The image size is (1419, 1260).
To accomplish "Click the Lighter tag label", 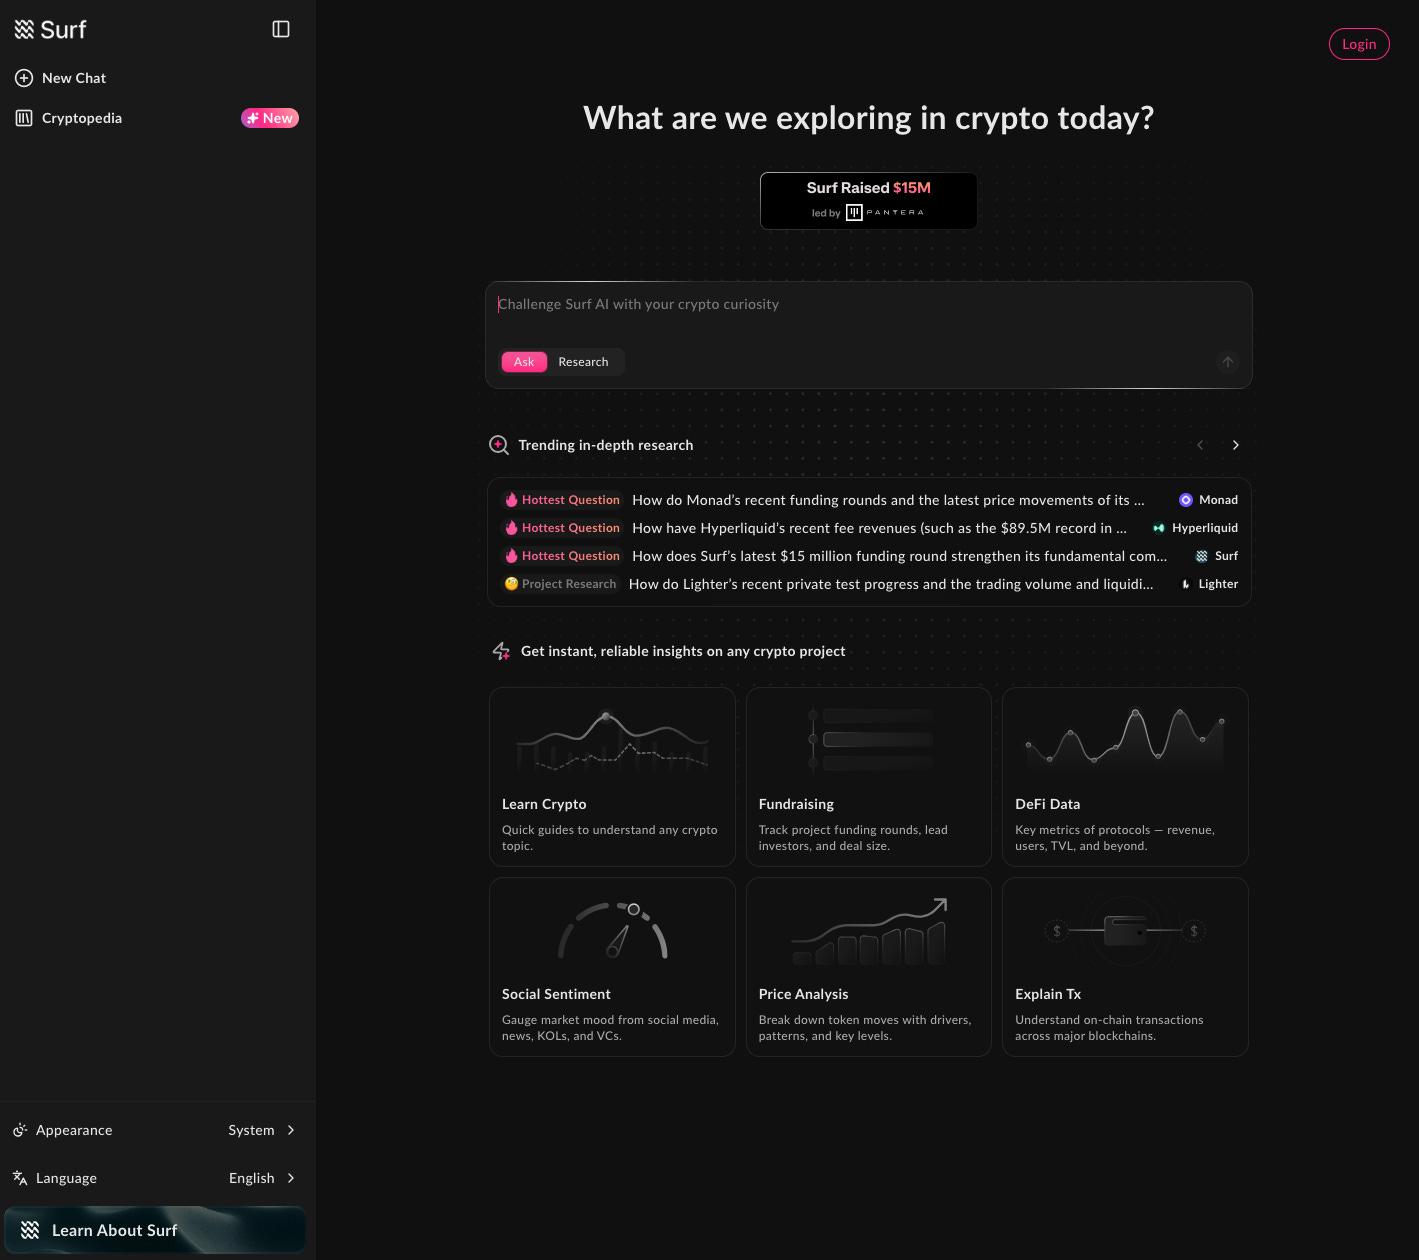I will coord(1218,584).
